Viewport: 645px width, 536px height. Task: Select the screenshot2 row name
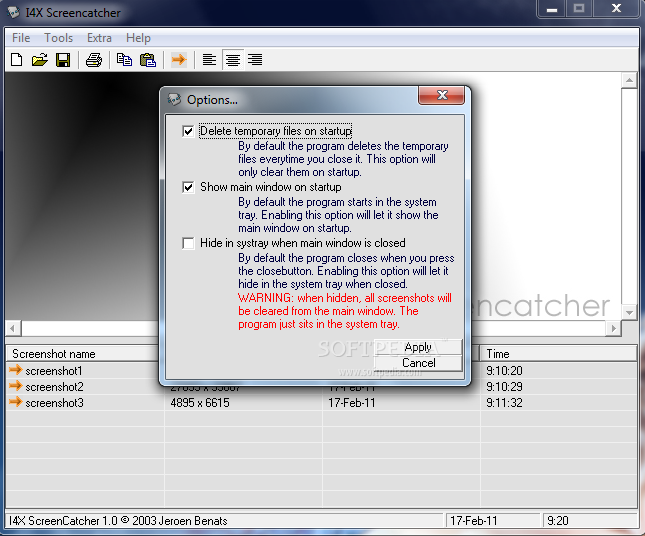click(54, 387)
